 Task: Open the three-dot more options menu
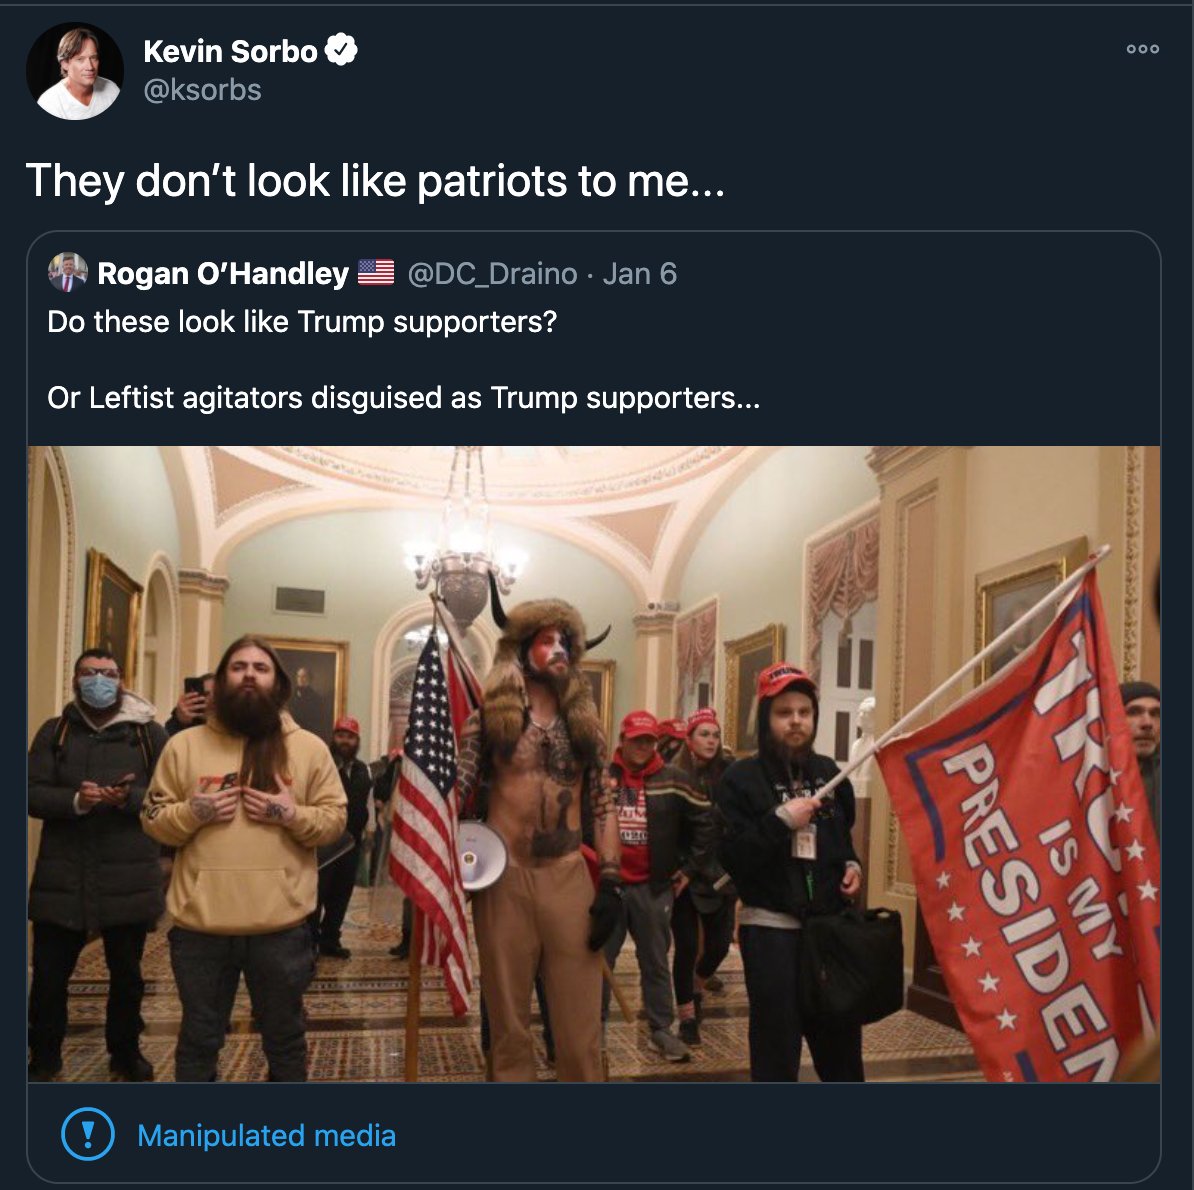coord(1142,49)
